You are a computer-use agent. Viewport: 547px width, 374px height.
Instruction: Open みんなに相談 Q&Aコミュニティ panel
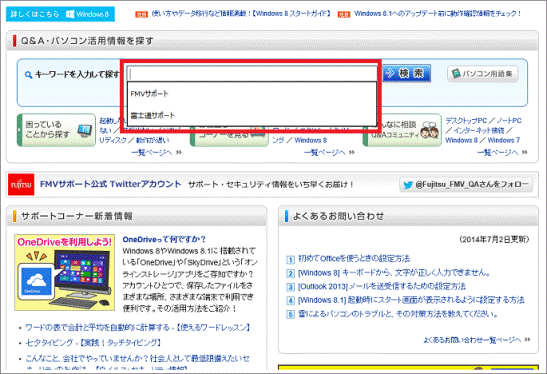(402, 130)
